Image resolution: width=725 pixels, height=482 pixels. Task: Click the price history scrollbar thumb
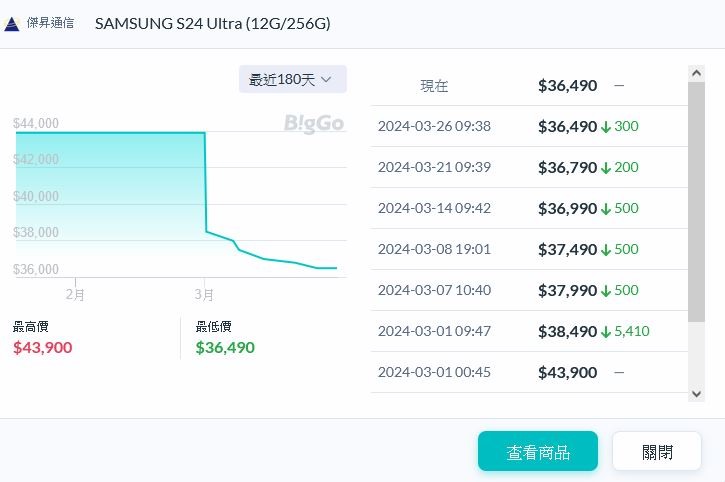(697, 200)
